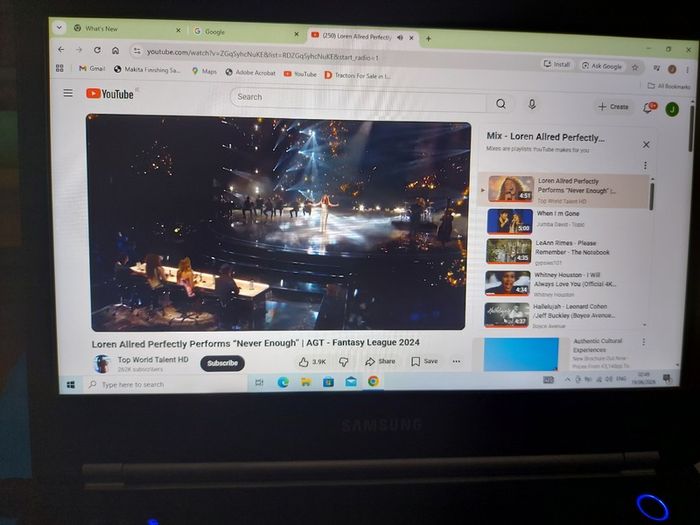Screen dimensions: 700x525
Task: Open the Adobe Acrobat bookmark
Action: [x=250, y=72]
